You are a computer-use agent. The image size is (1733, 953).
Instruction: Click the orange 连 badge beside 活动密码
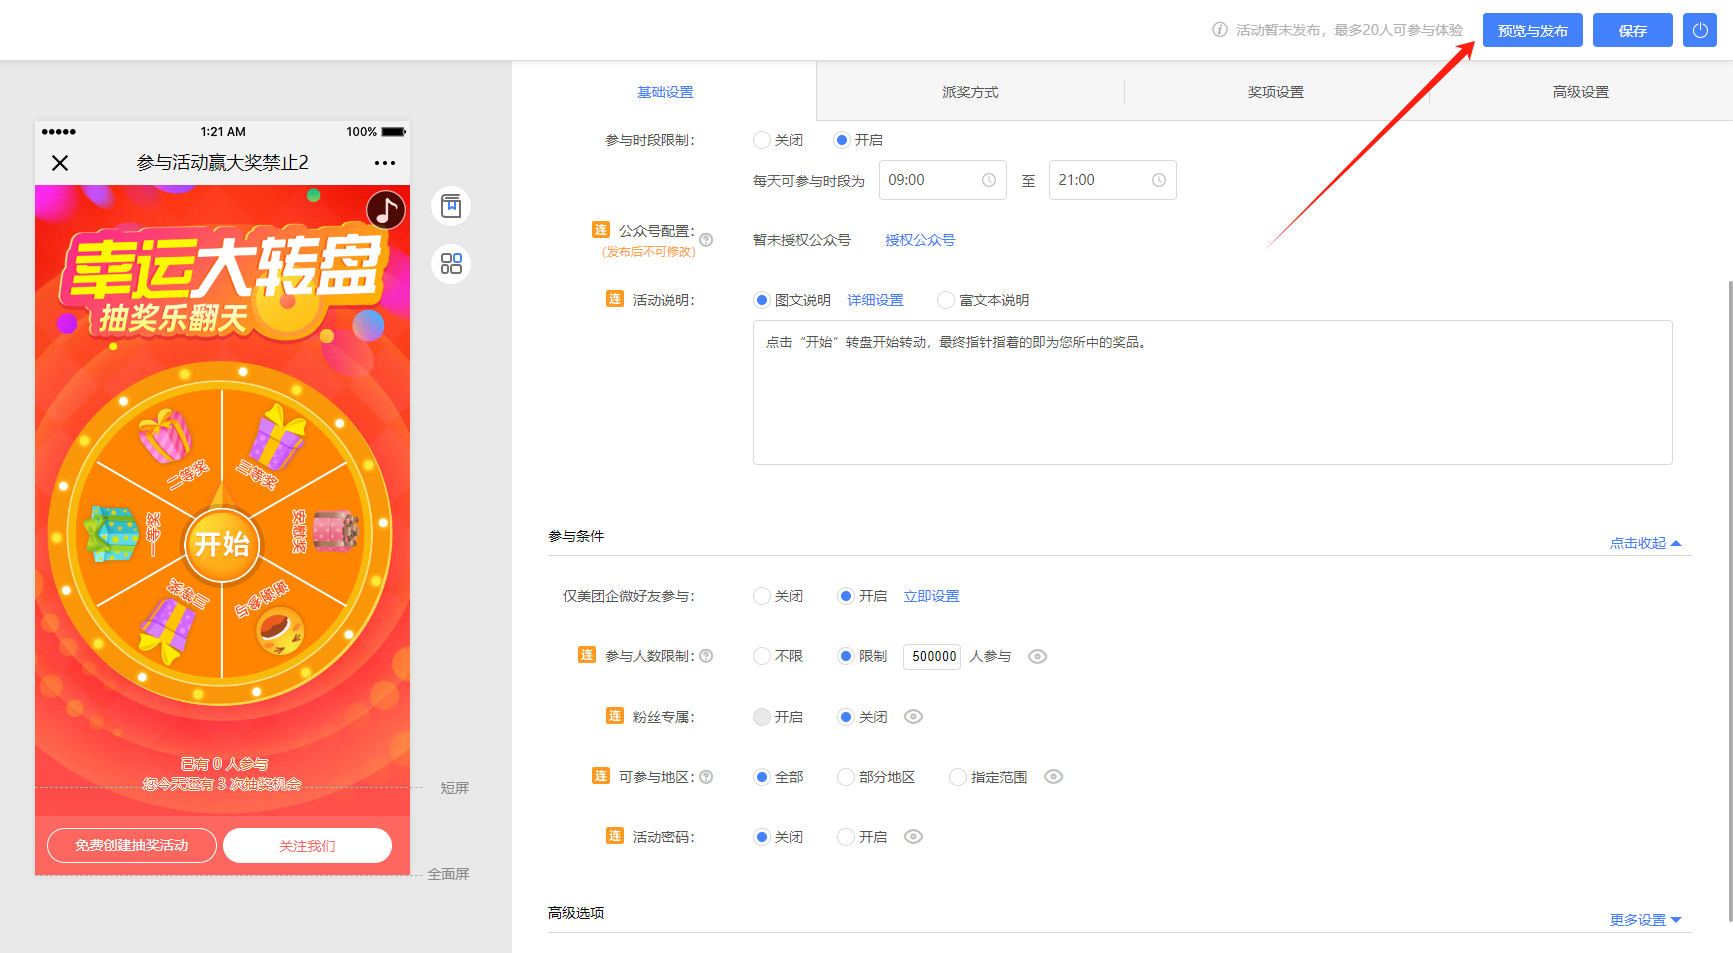pos(615,836)
